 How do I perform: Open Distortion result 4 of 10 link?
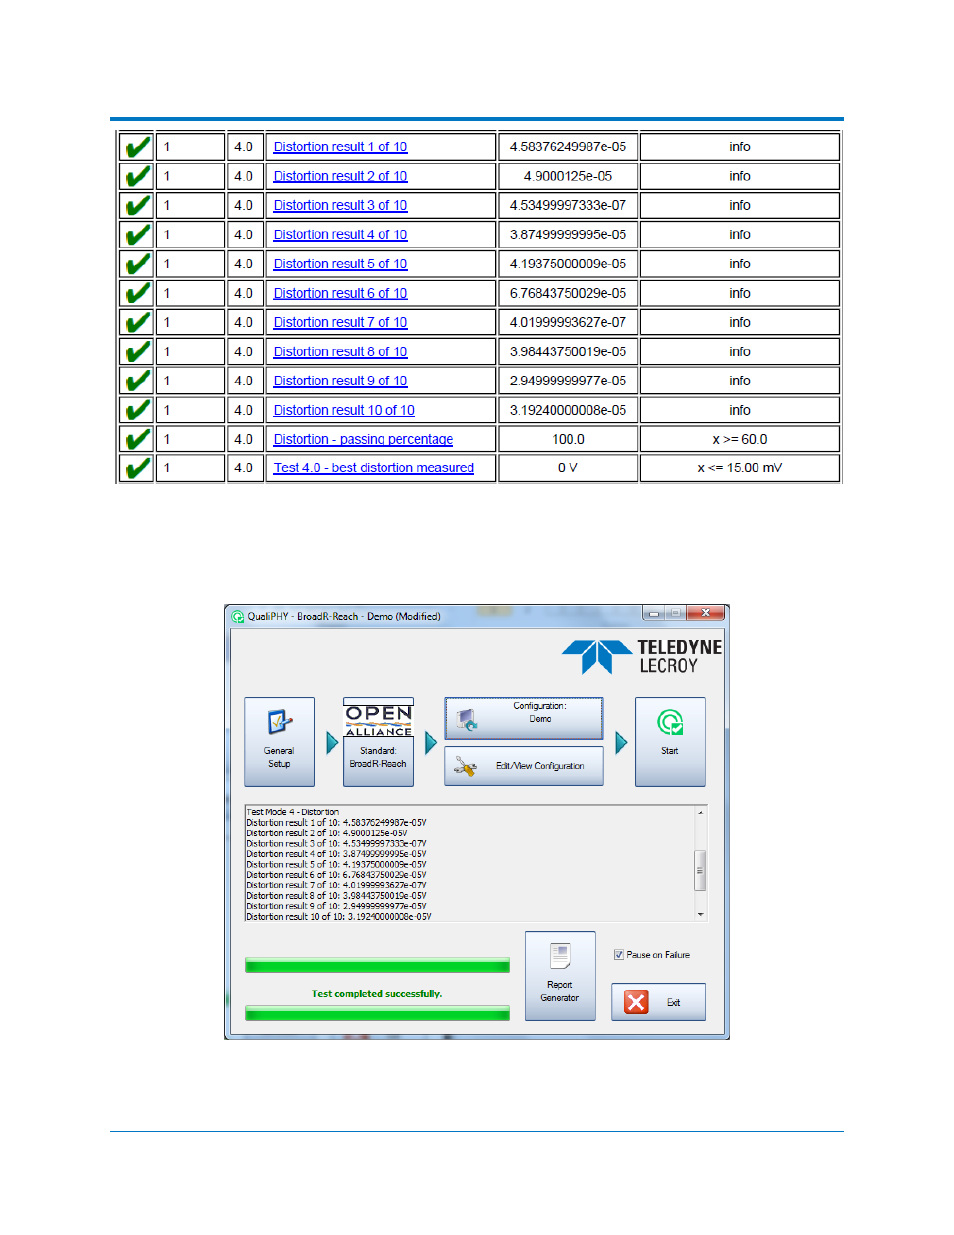[340, 235]
